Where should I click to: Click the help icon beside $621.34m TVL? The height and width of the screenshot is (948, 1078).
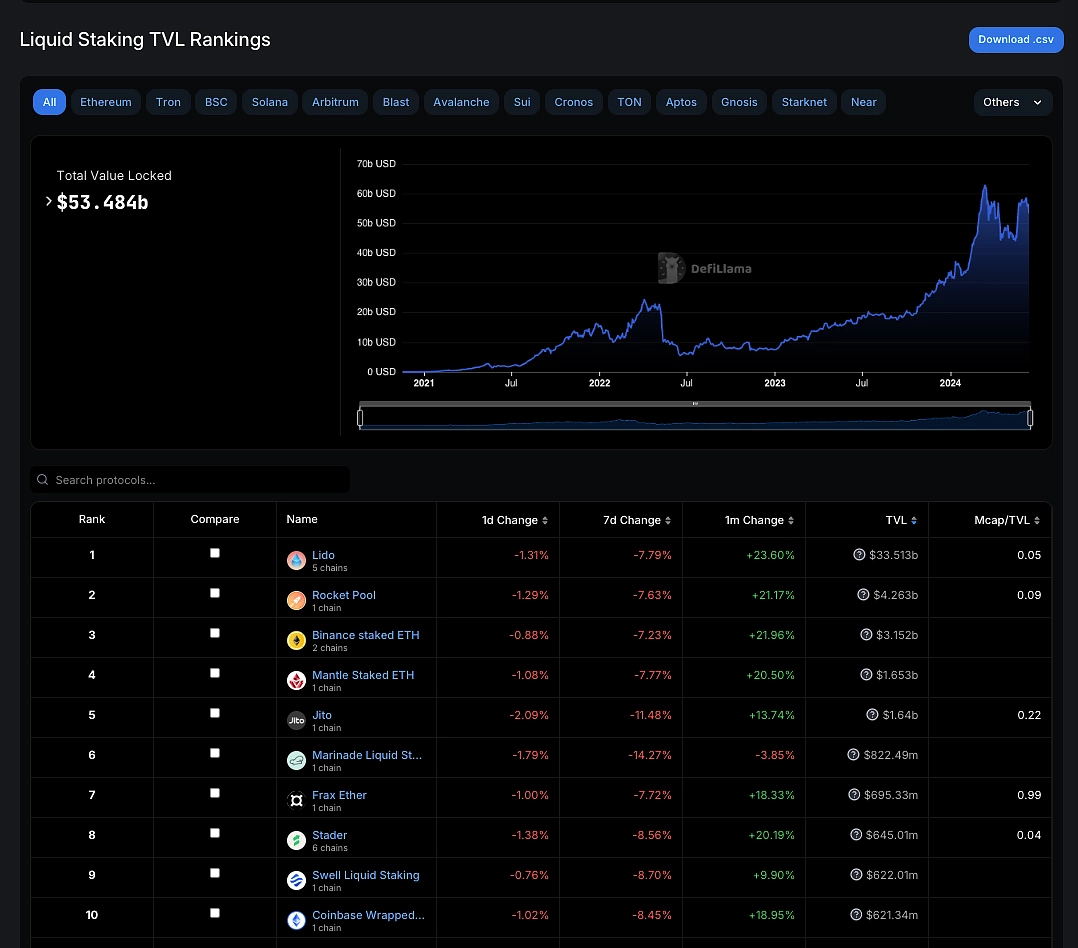coord(856,914)
